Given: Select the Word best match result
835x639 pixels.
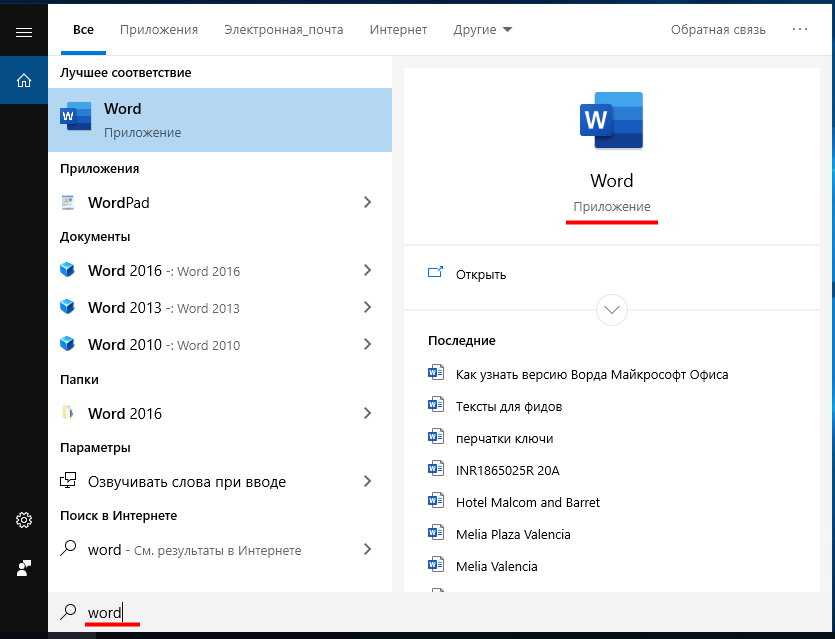Looking at the screenshot, I should tap(220, 120).
